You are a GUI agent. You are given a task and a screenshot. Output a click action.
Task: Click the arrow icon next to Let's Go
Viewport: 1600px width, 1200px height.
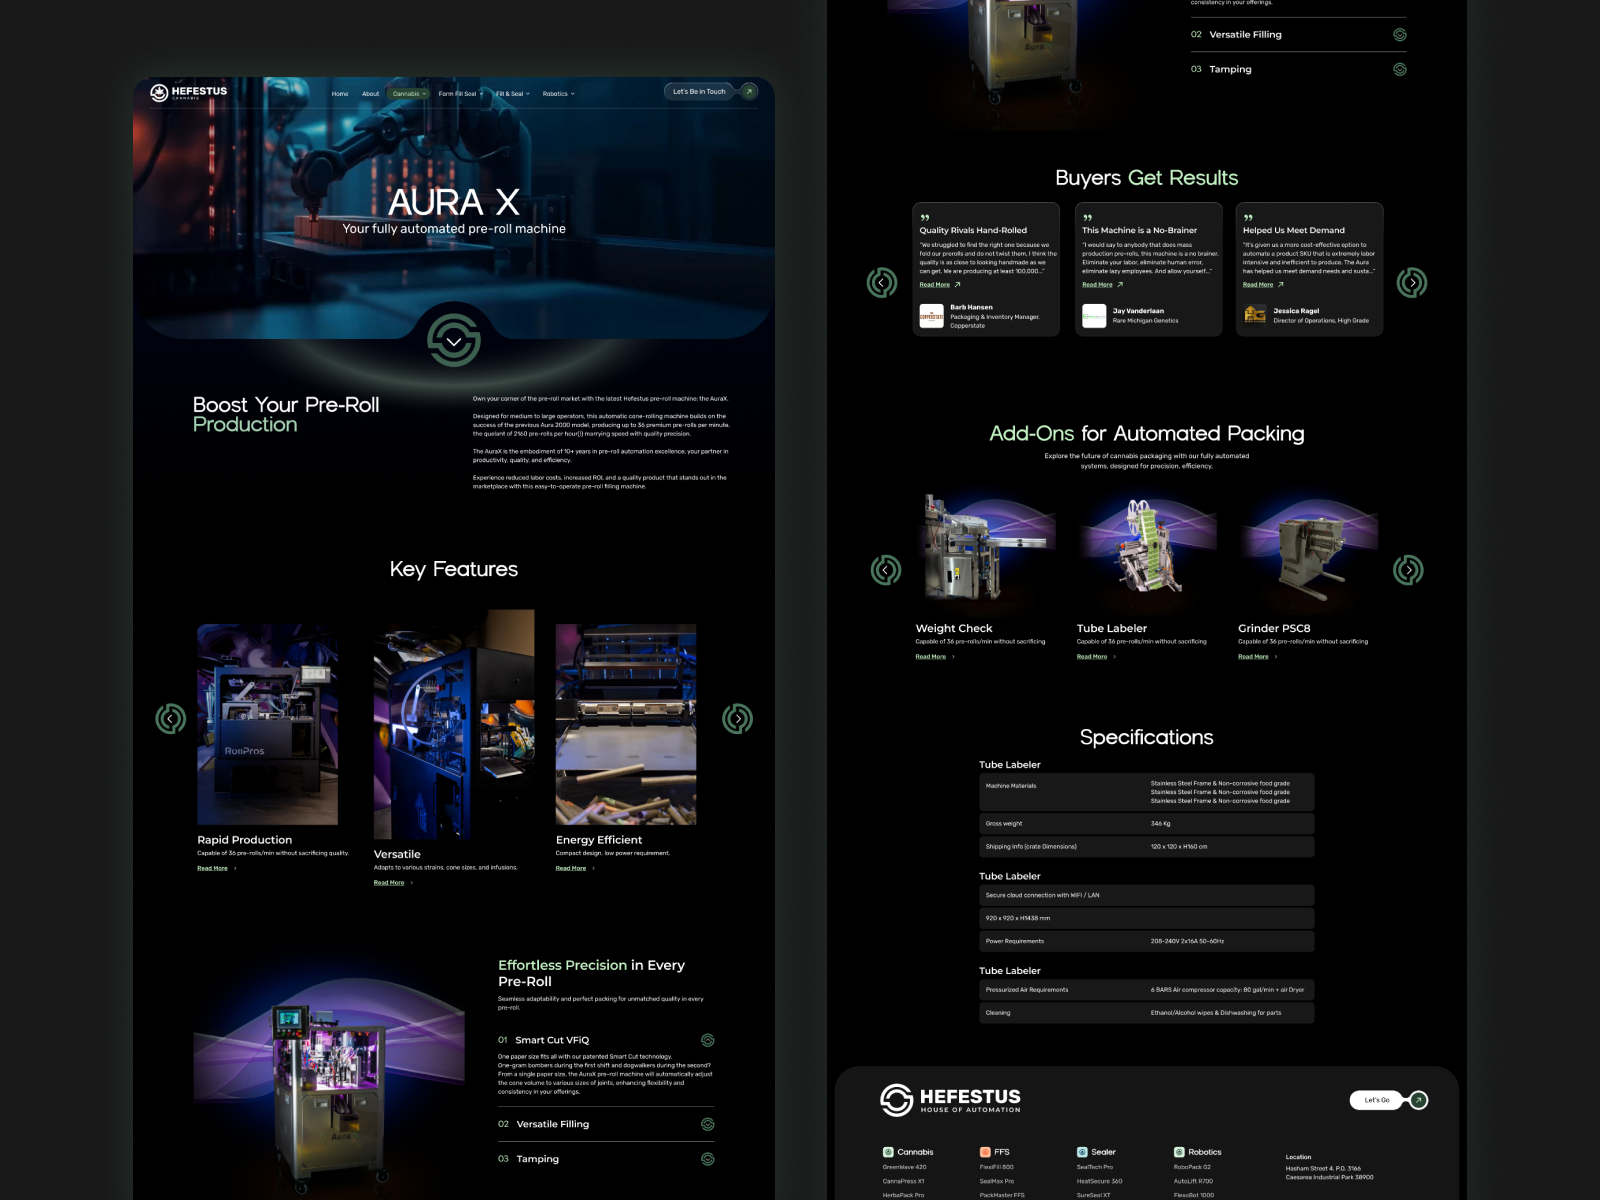click(x=1418, y=1100)
